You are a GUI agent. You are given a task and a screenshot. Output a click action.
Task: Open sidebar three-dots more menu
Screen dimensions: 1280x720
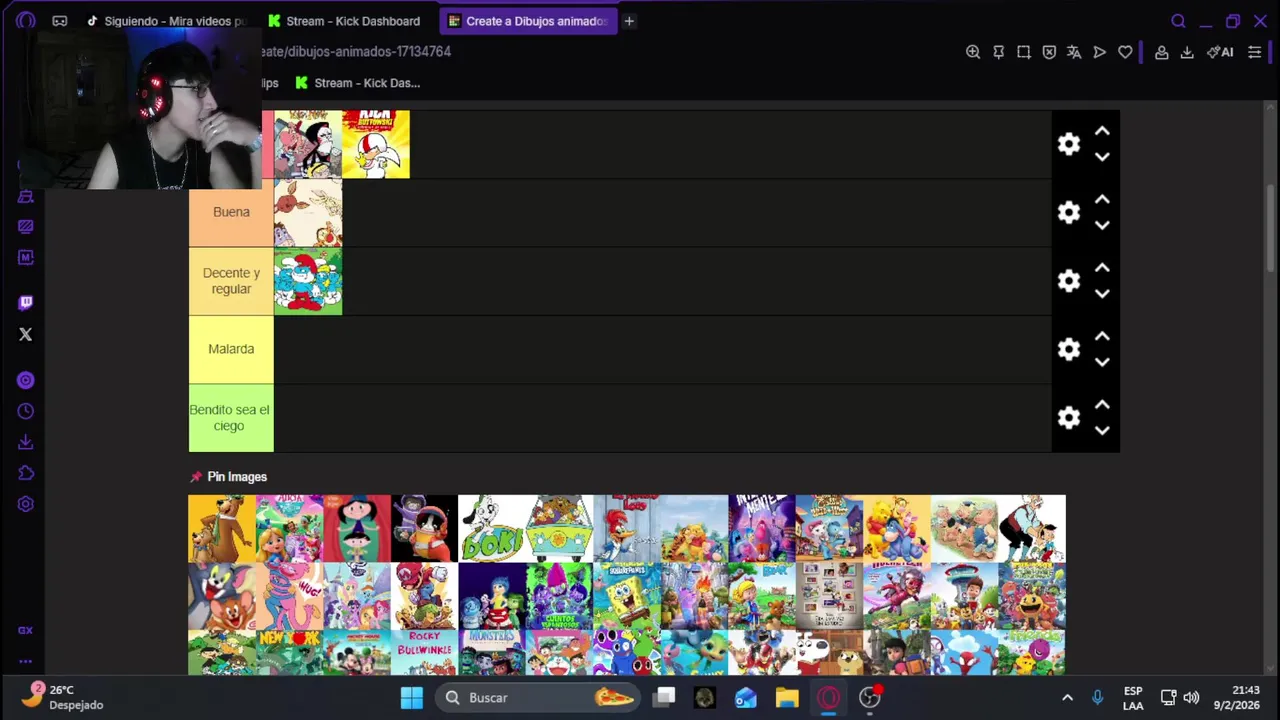pyautogui.click(x=26, y=661)
